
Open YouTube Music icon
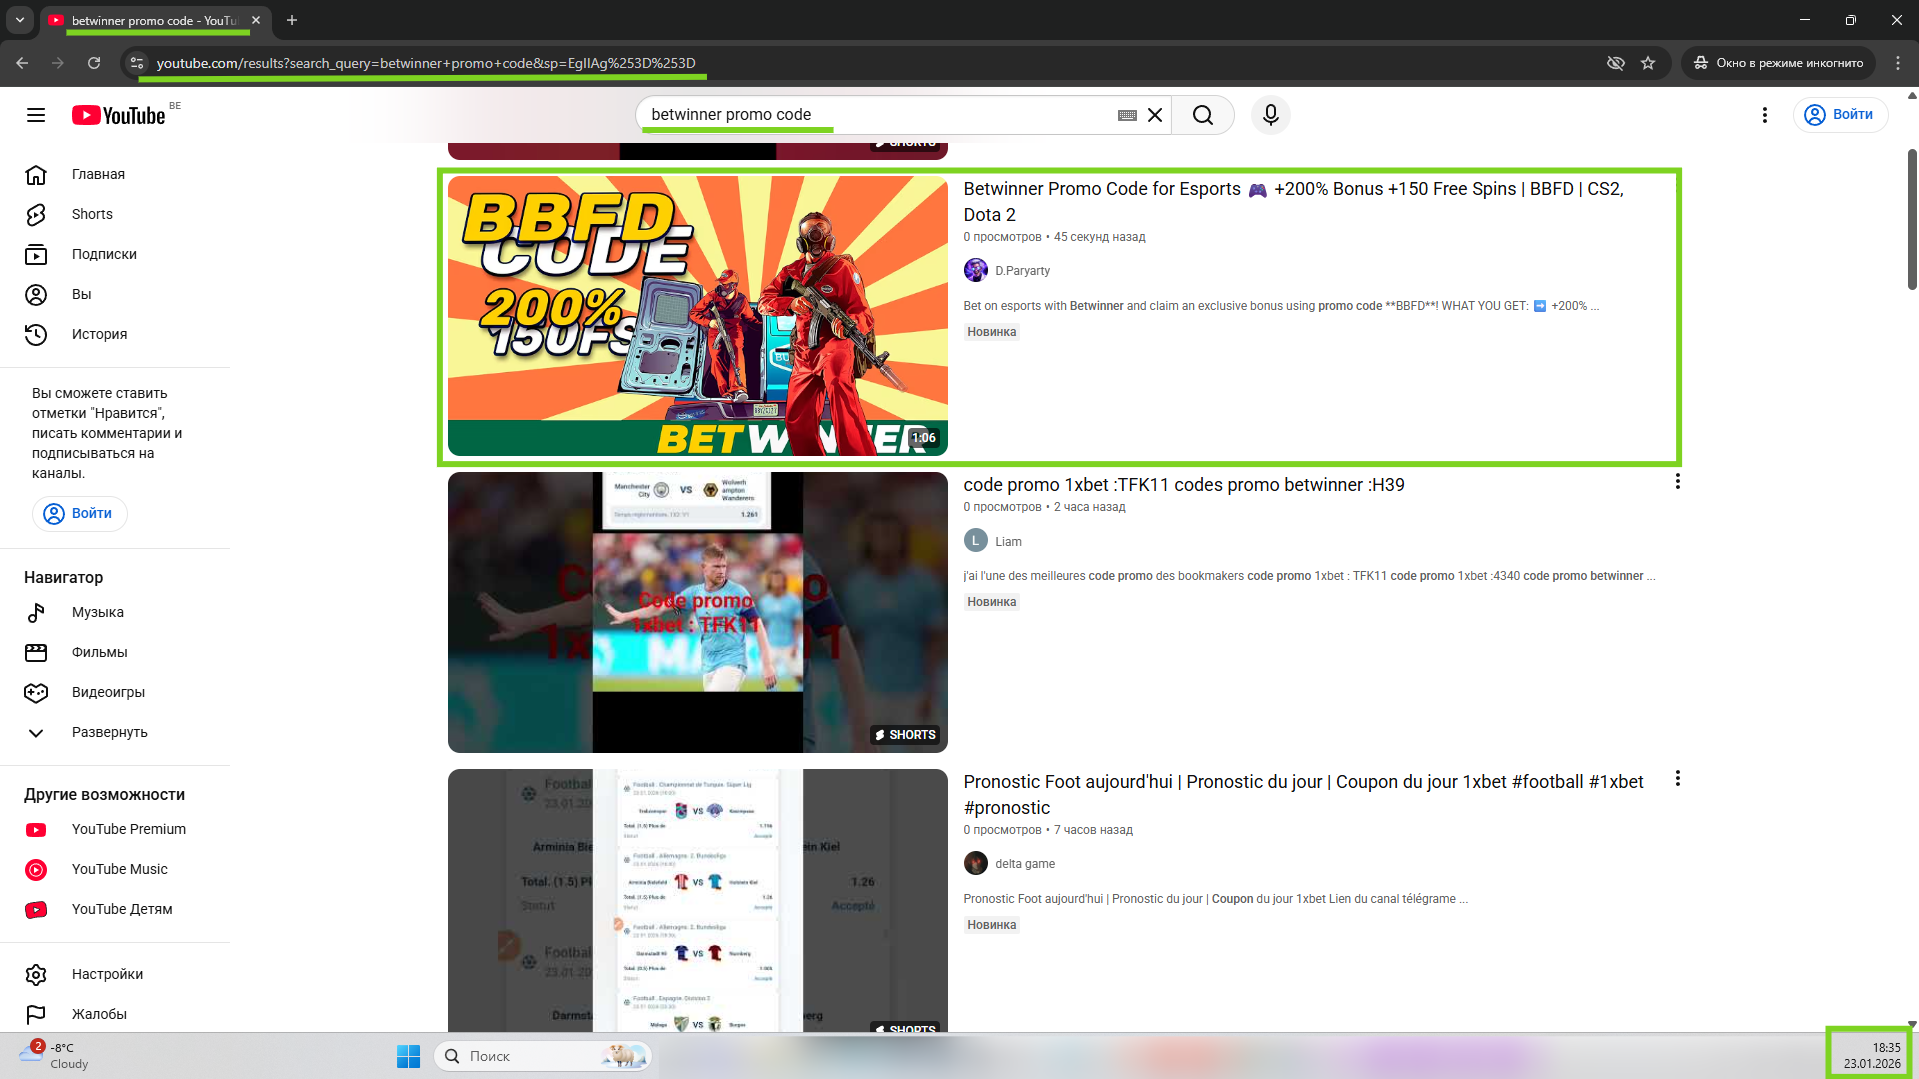[36, 870]
